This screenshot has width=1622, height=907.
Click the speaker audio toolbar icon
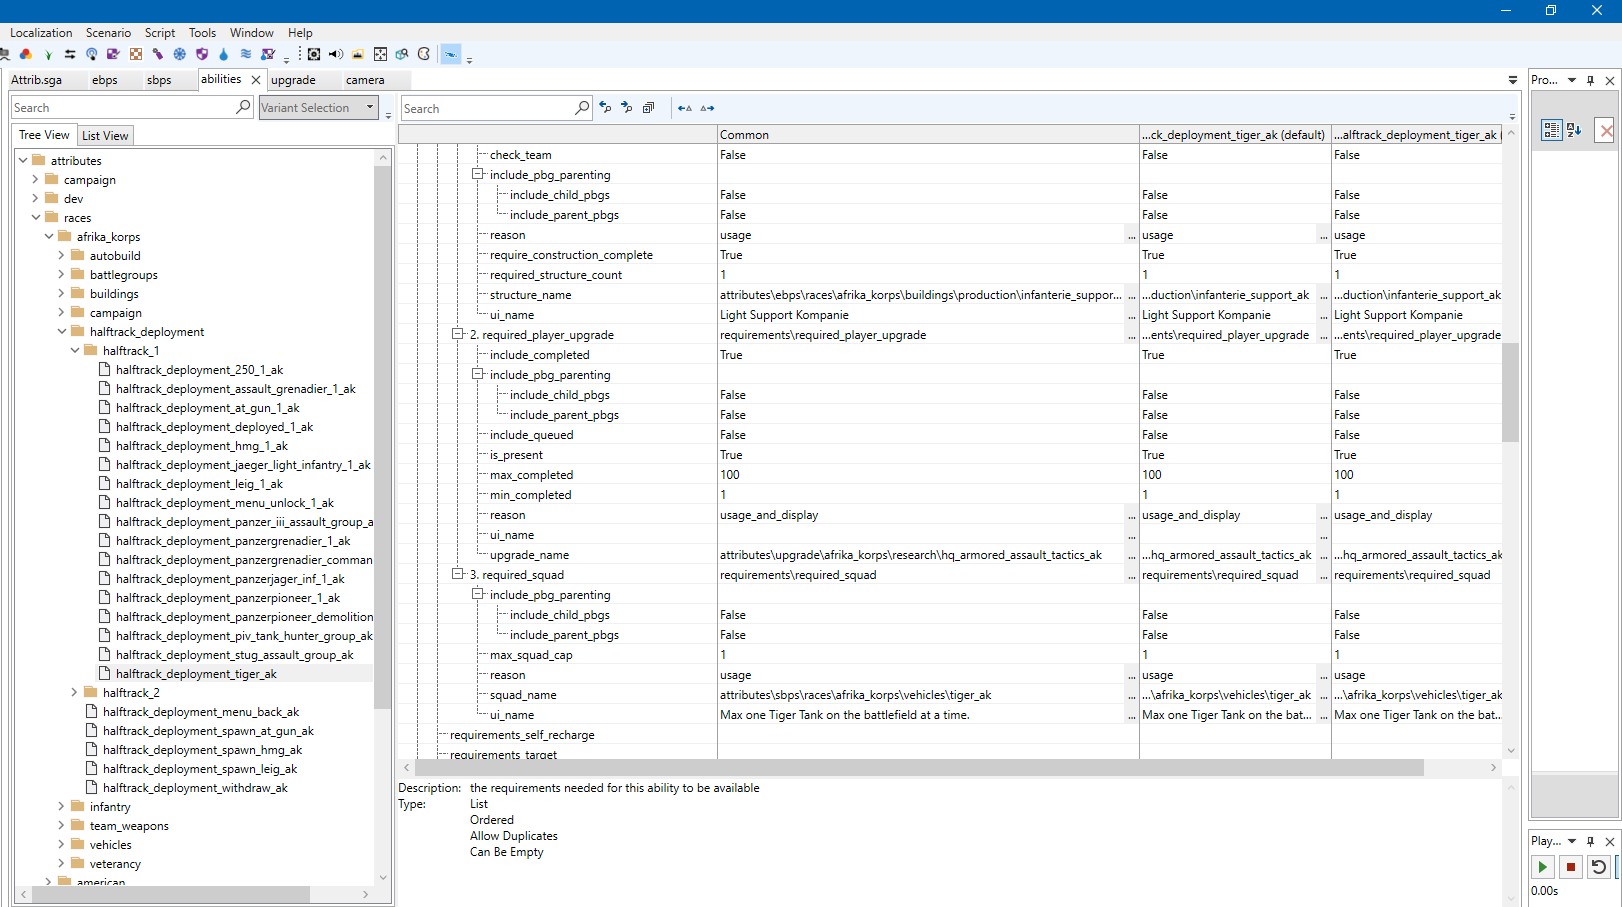point(336,54)
